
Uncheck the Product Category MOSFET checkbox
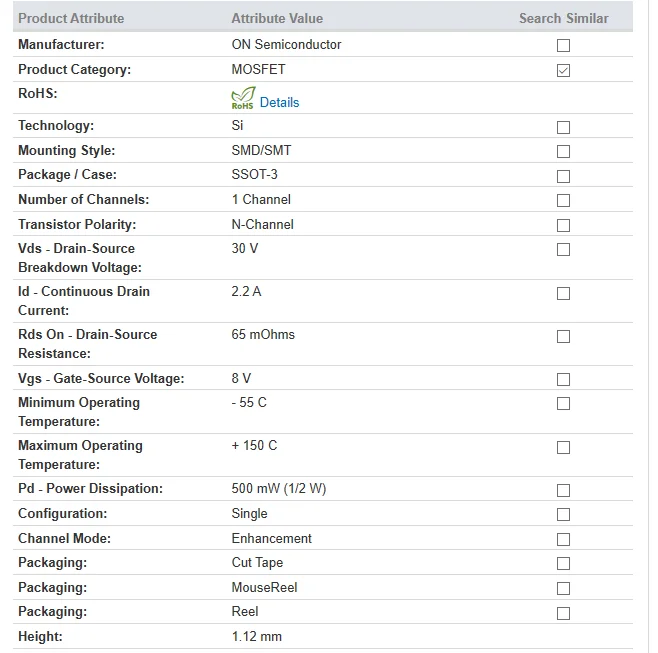coord(563,71)
